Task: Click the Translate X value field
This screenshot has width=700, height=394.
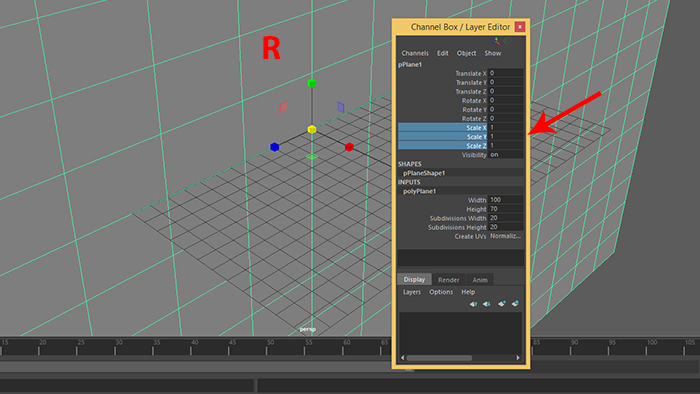Action: click(x=505, y=73)
